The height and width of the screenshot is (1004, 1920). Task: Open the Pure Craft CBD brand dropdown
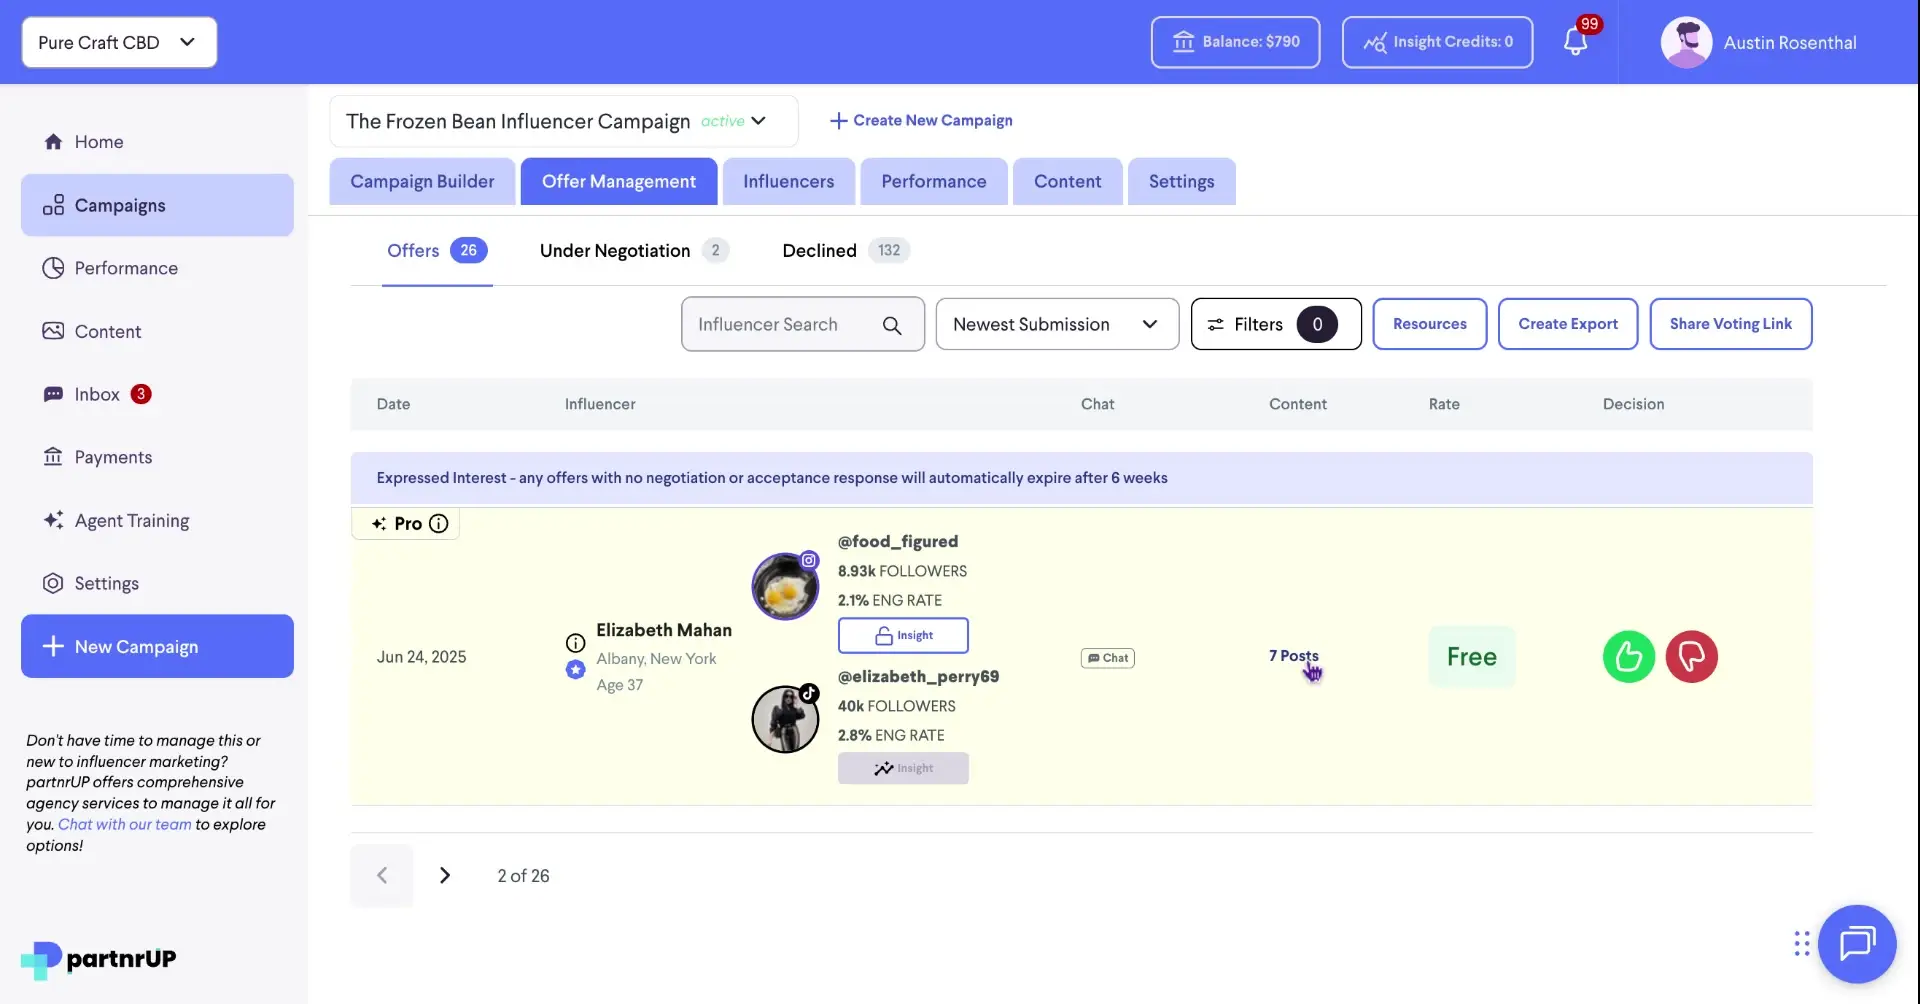coord(118,42)
